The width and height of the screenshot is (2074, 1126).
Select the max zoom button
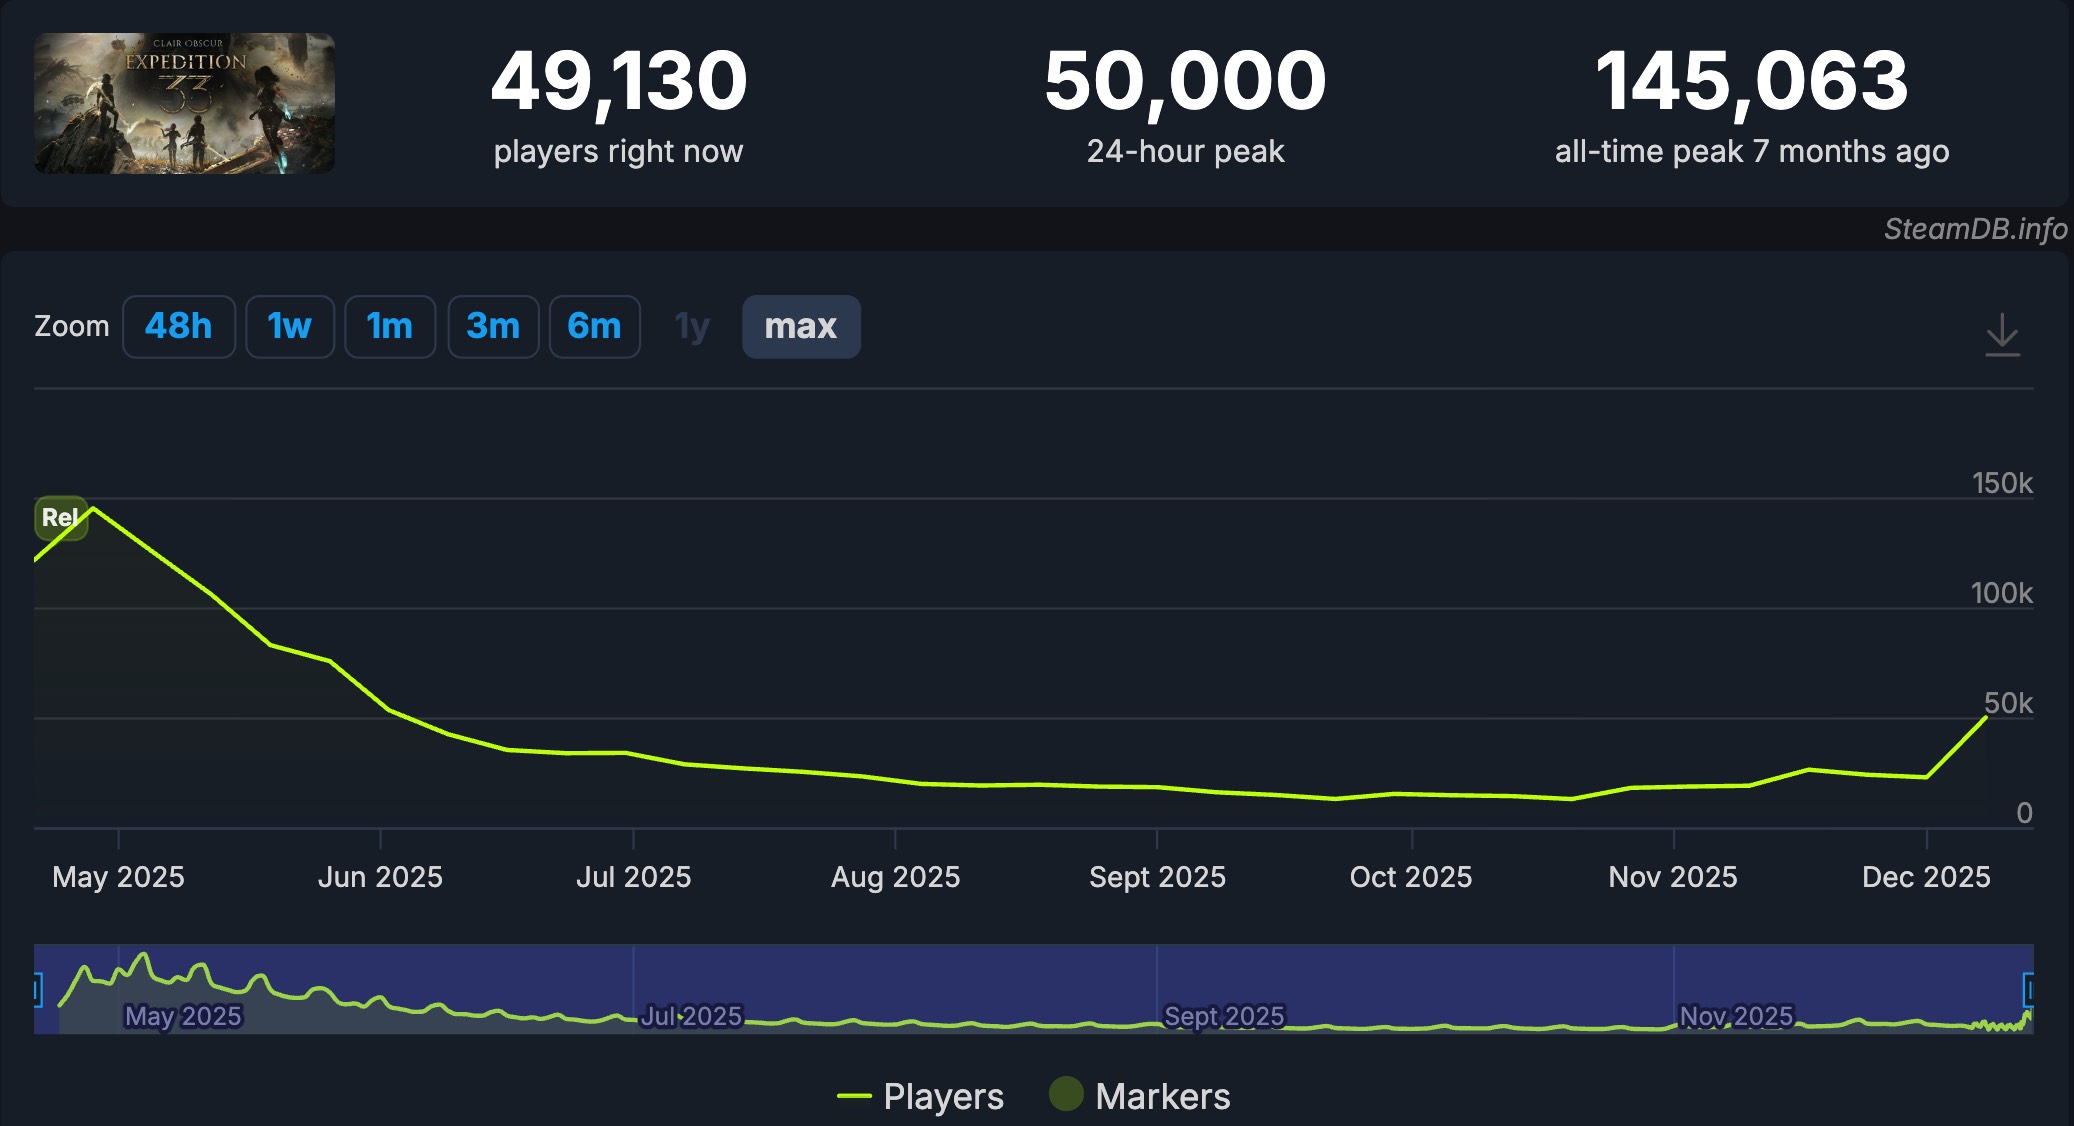pyautogui.click(x=800, y=326)
